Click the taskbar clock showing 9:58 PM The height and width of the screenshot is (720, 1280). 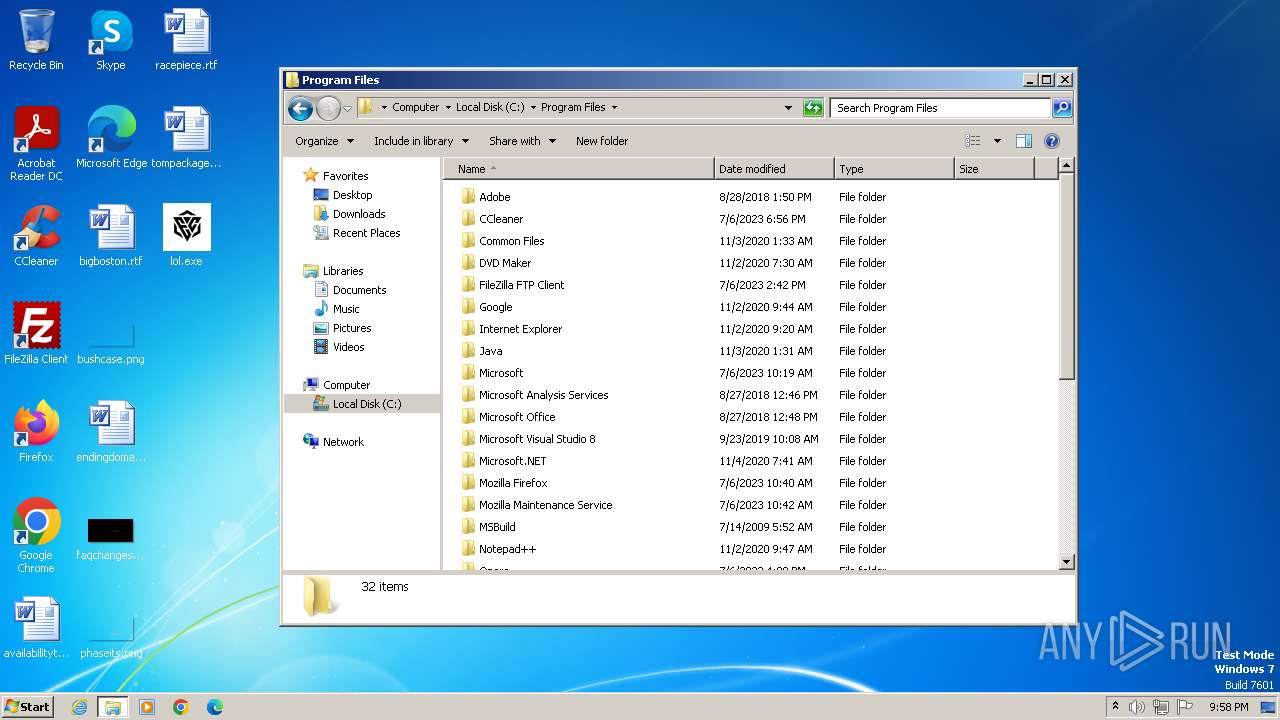1228,707
